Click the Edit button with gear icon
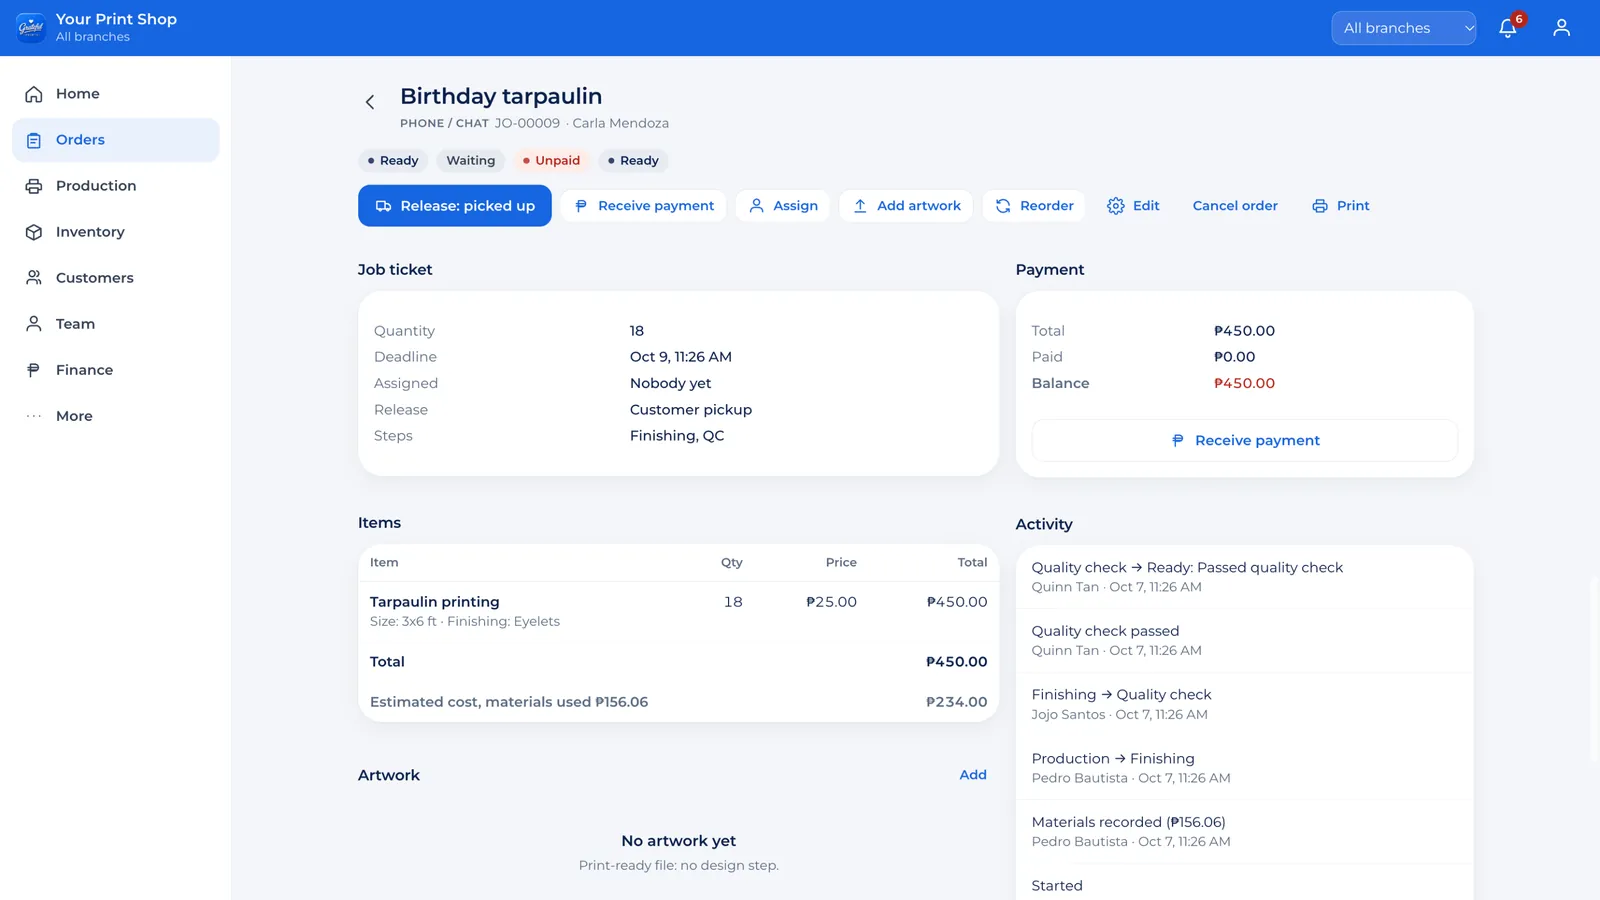 point(1133,206)
